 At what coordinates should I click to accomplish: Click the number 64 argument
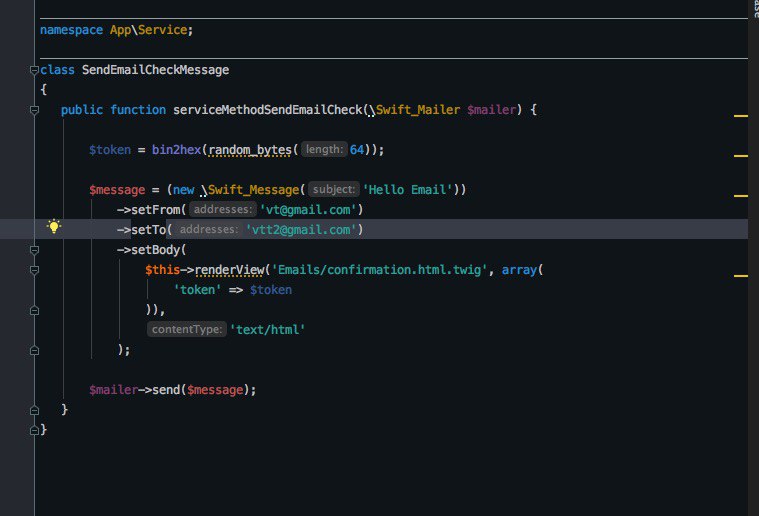[357, 150]
